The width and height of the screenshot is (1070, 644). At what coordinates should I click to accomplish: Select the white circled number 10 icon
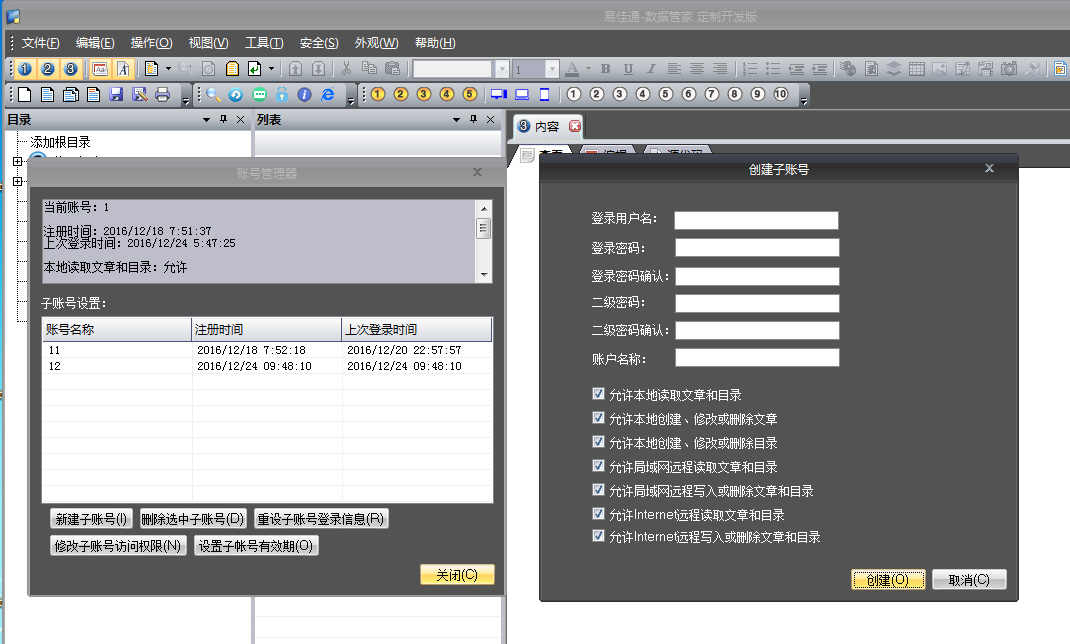[780, 95]
